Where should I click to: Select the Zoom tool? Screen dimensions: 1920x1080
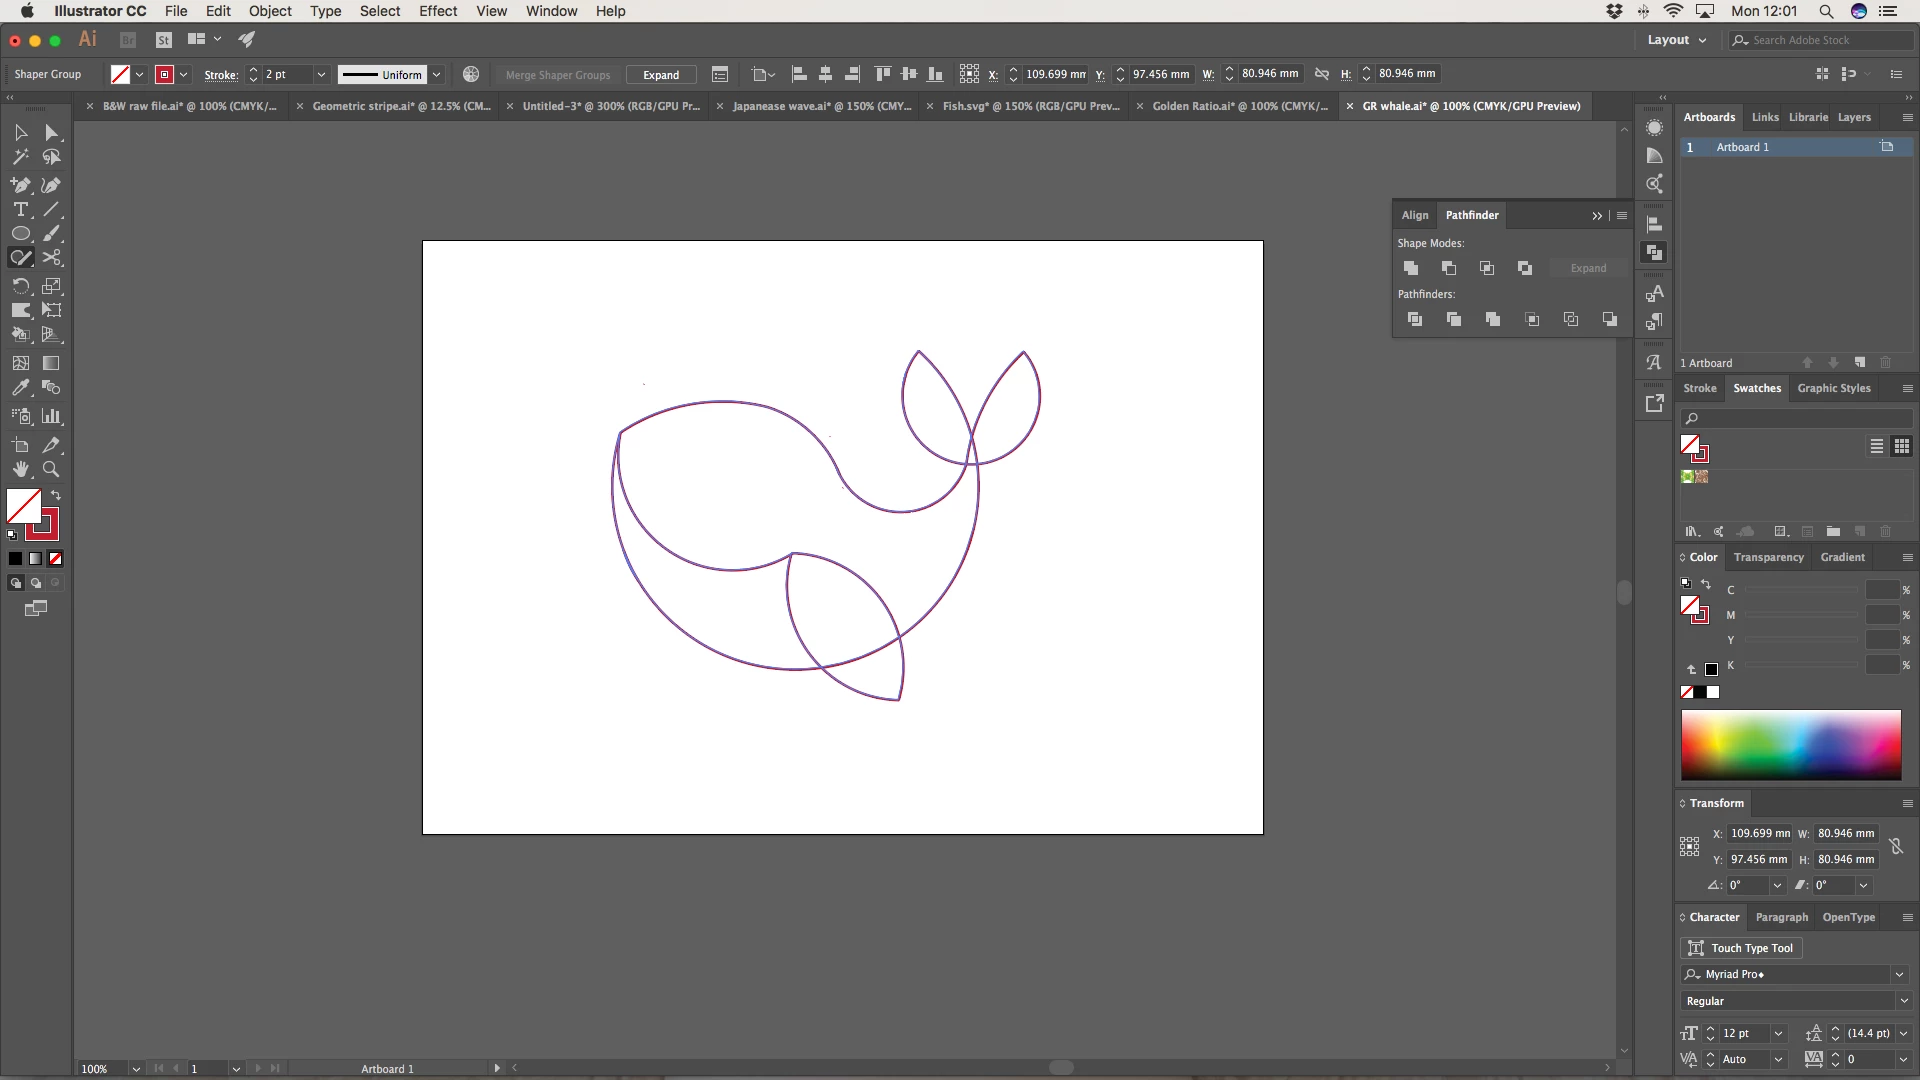click(51, 469)
